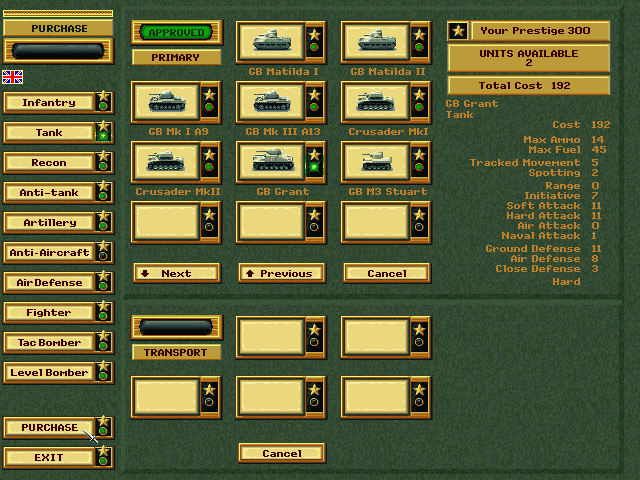The height and width of the screenshot is (480, 640).
Task: Switch to the Fighter unit category
Action: (49, 313)
